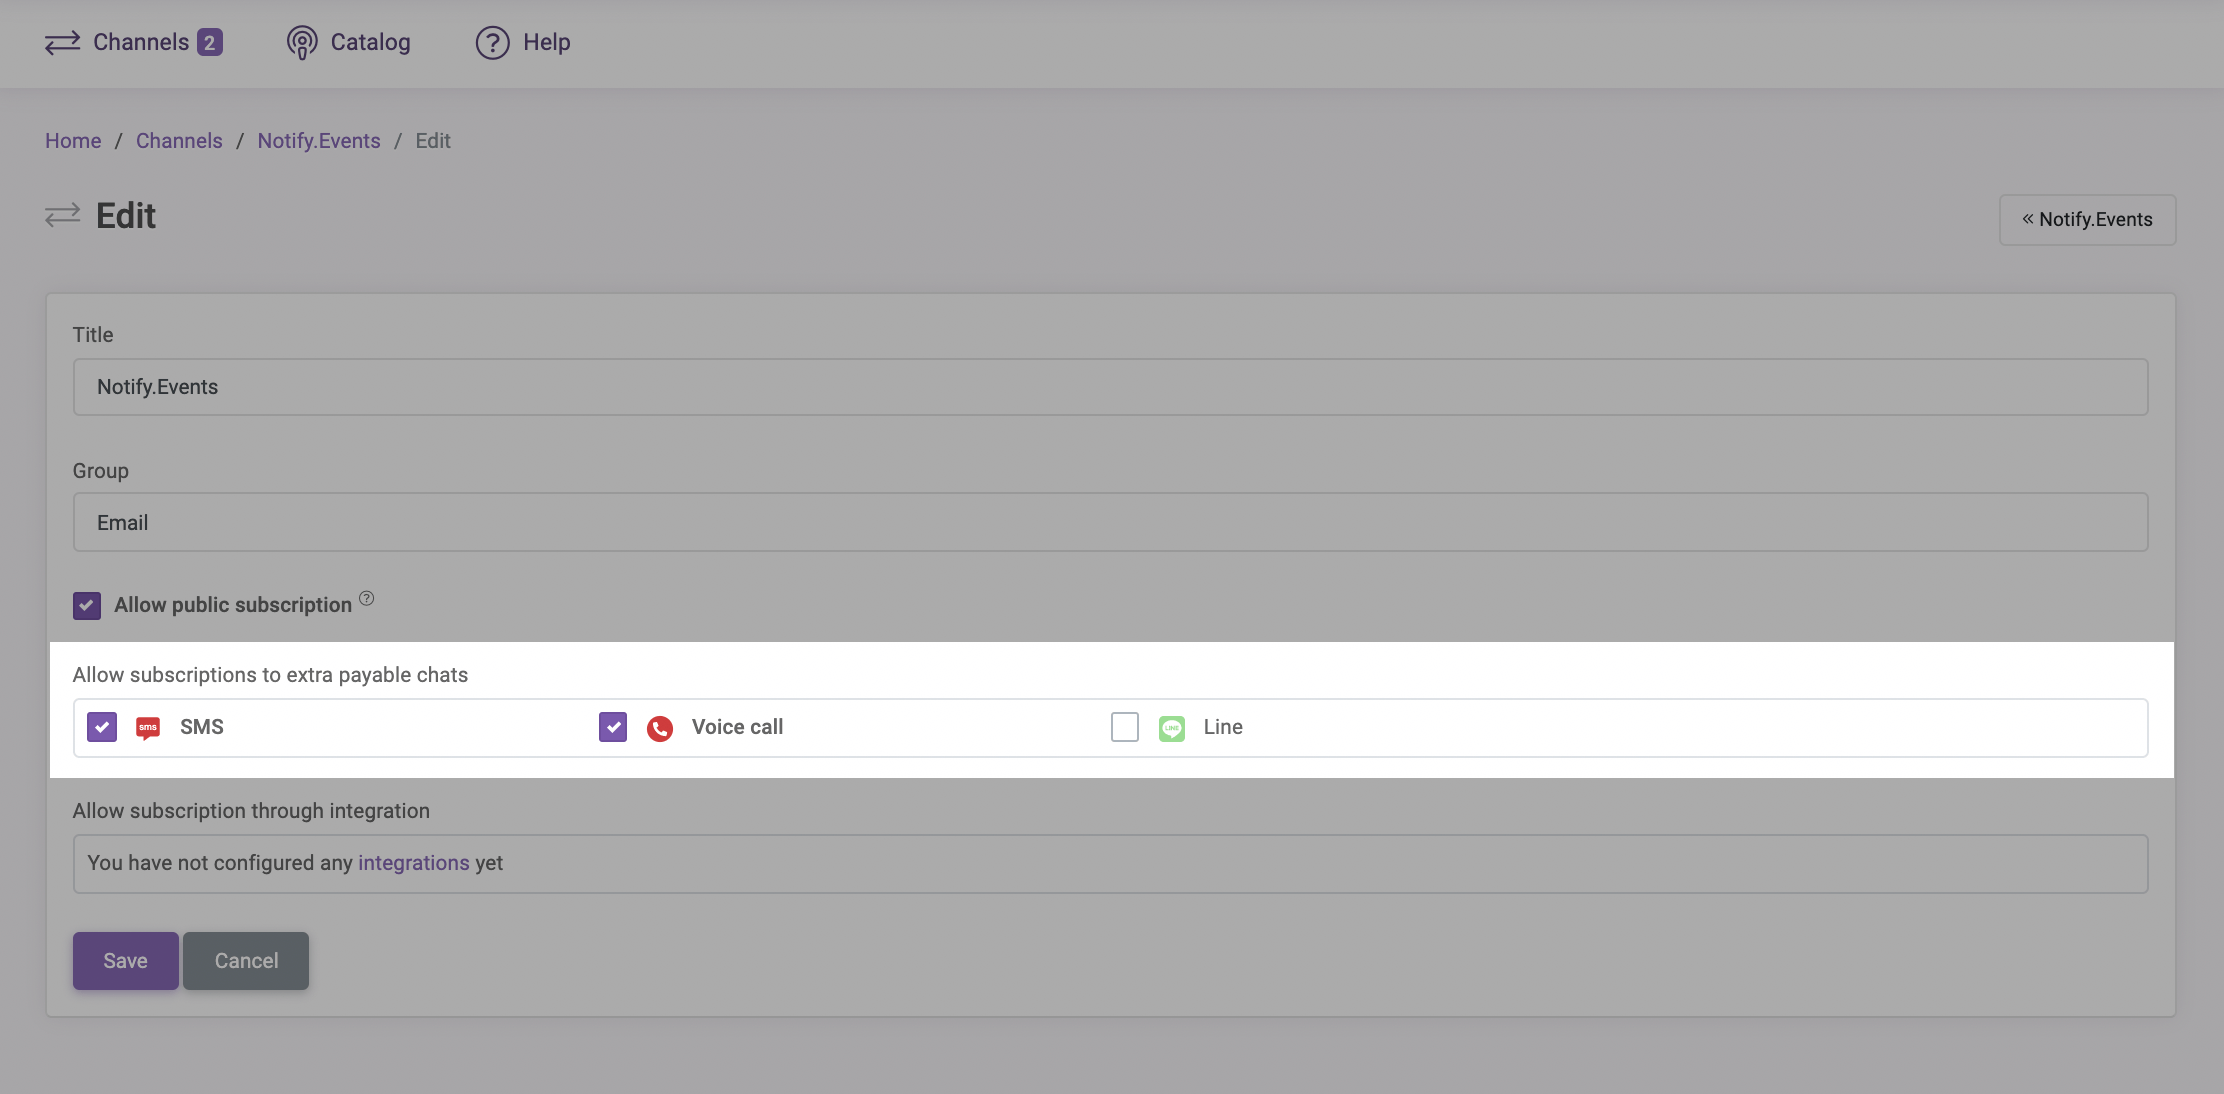Click the SMS message icon
This screenshot has height=1094, width=2224.
pyautogui.click(x=148, y=726)
